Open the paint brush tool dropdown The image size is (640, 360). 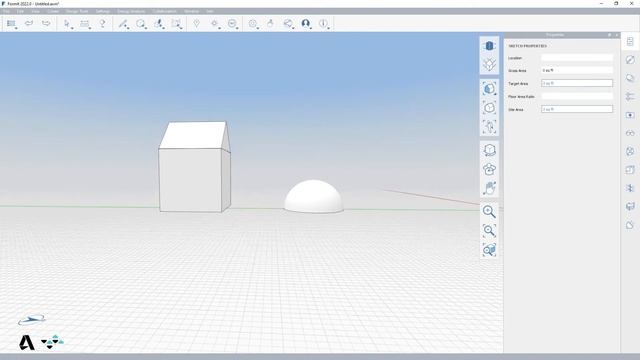(x=159, y=24)
